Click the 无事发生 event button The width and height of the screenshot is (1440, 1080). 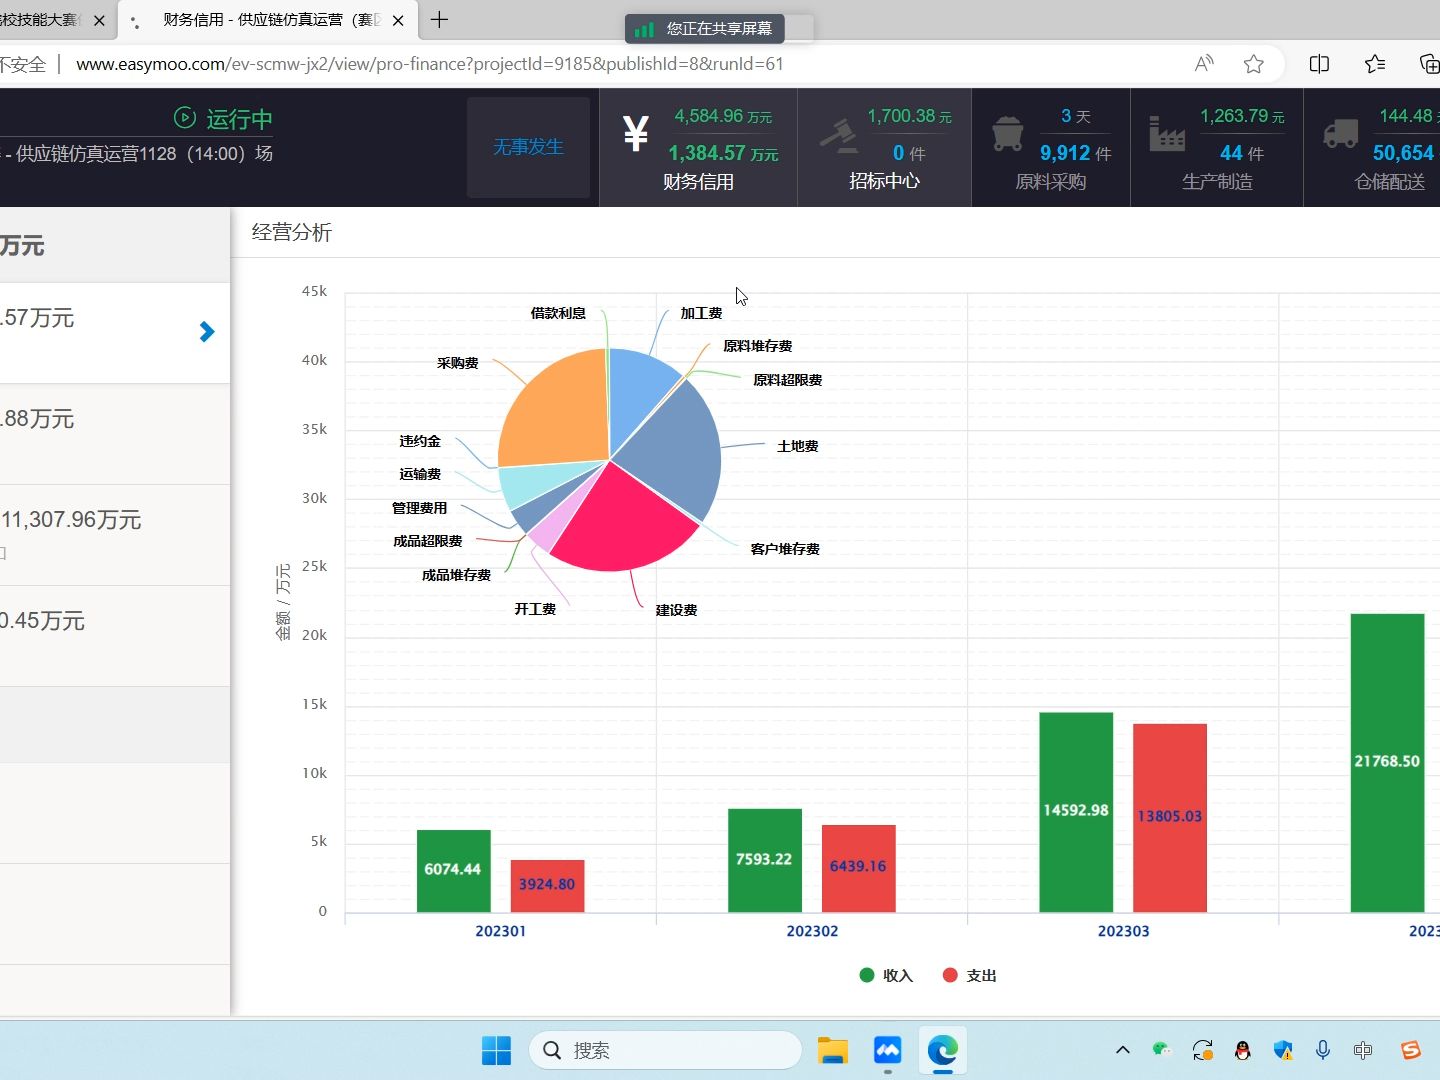(528, 147)
